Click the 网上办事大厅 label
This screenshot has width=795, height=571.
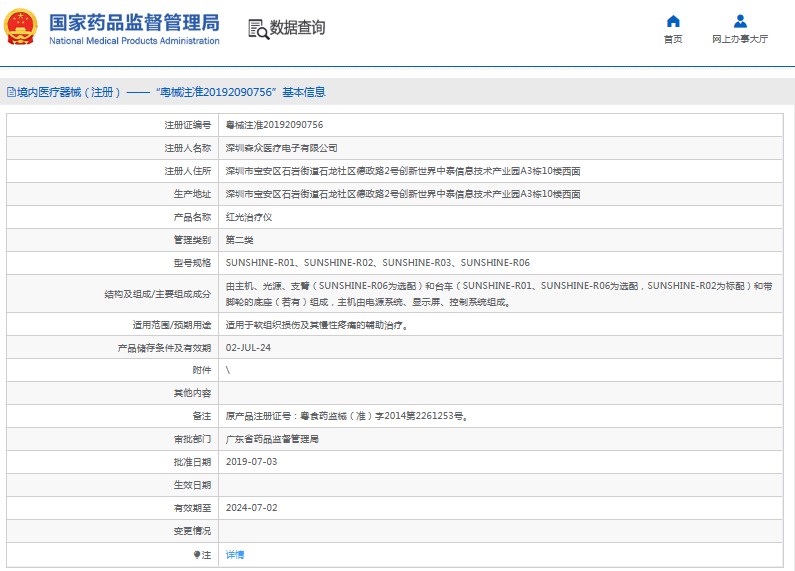point(740,39)
